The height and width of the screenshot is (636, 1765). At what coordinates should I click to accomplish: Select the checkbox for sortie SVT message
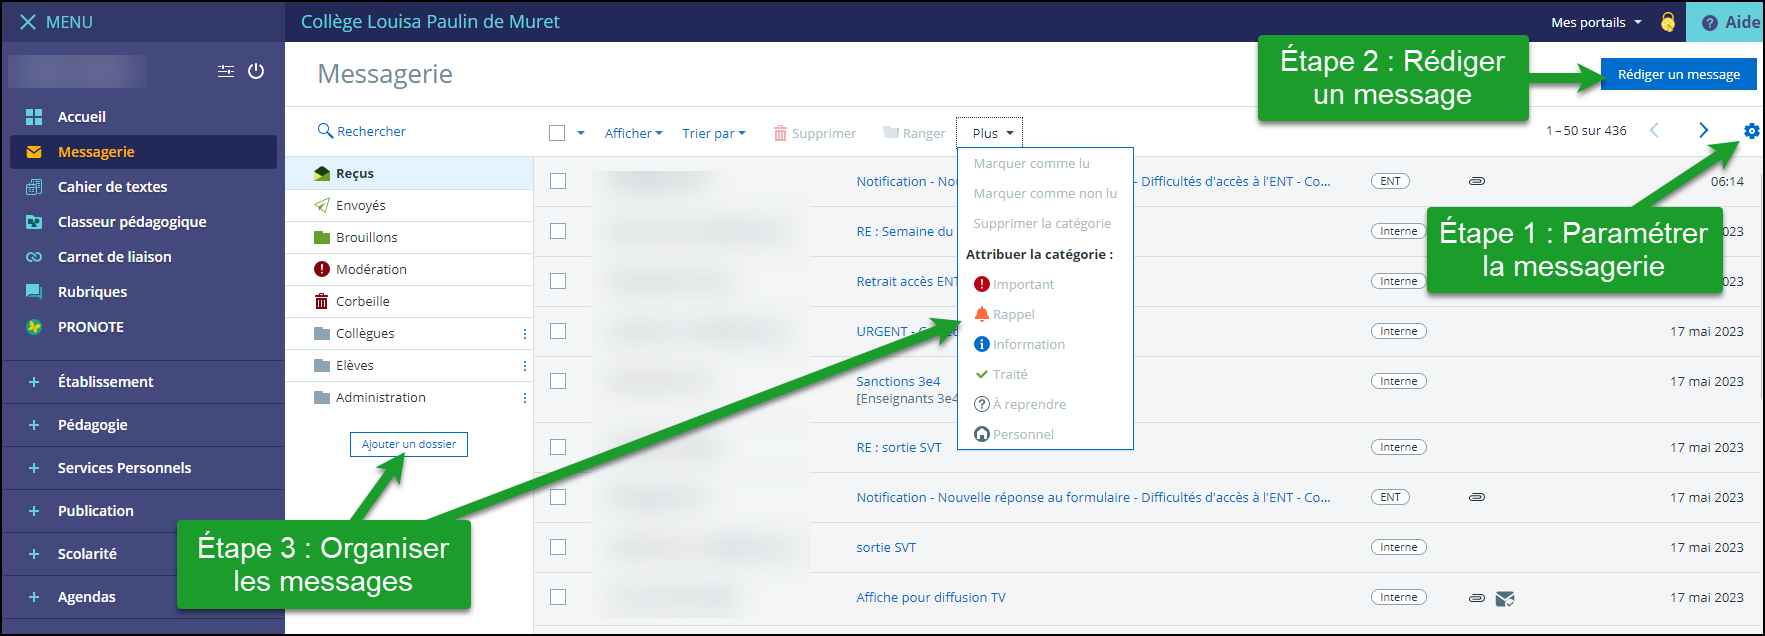(x=558, y=547)
